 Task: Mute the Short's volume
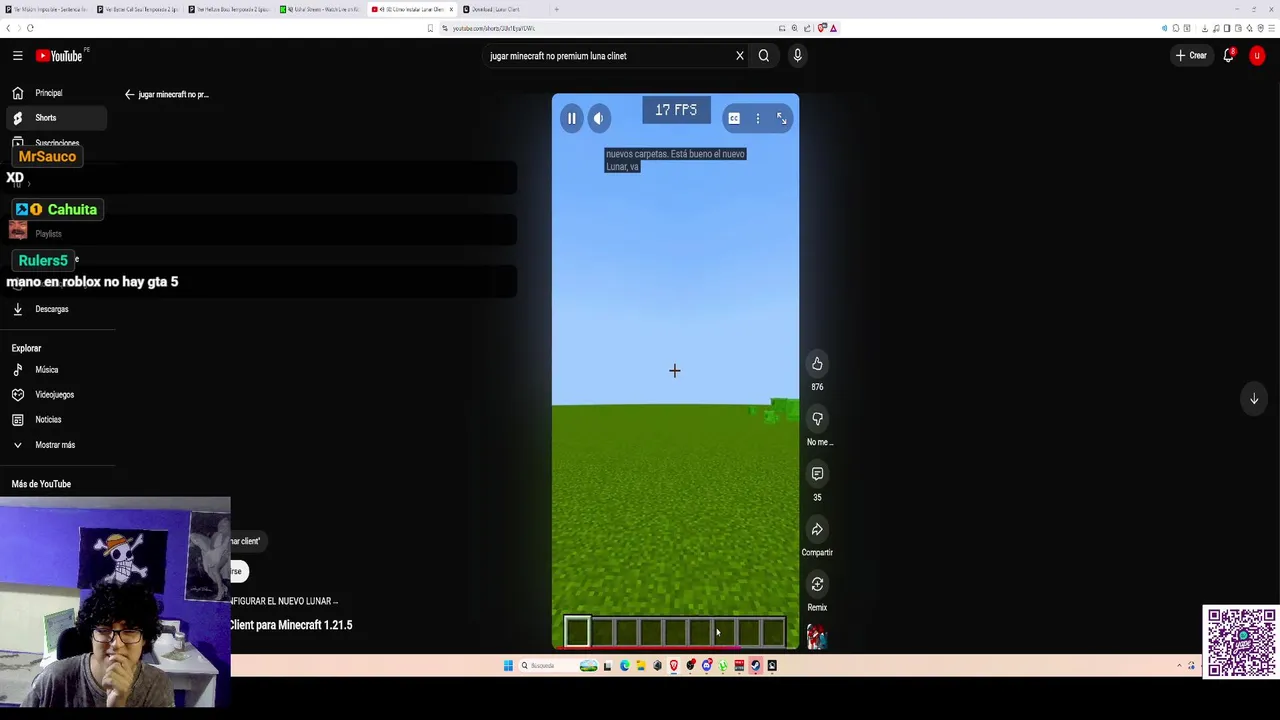pyautogui.click(x=598, y=118)
